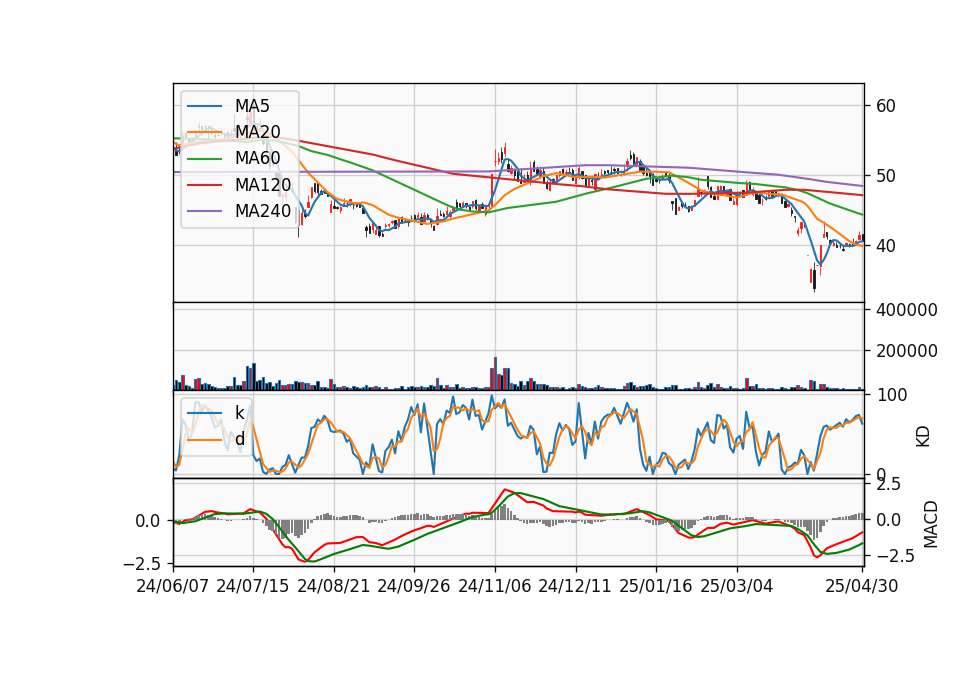Click the MA5 legend label
Image resolution: width=960 pixels, height=690 pixels.
252,106
